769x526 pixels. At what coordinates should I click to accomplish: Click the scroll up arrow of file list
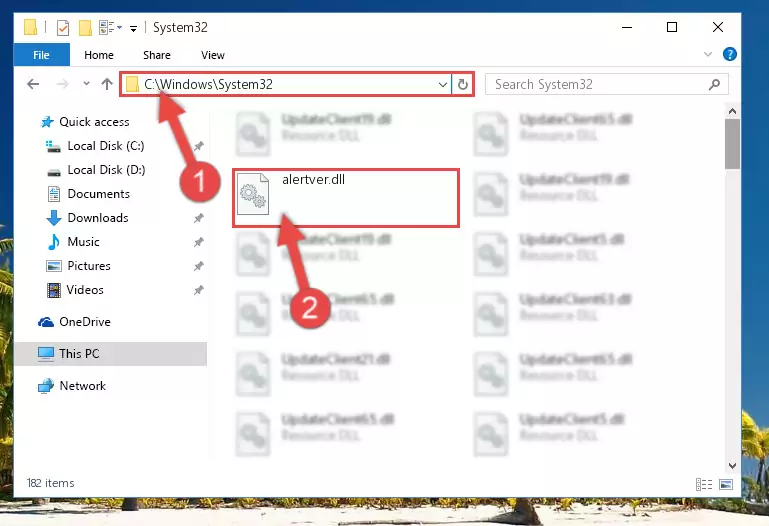click(732, 111)
